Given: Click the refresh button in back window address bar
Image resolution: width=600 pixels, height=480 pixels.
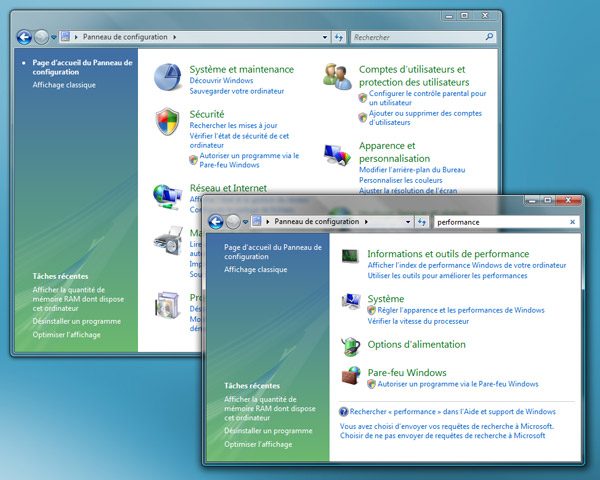Looking at the screenshot, I should coord(339,37).
